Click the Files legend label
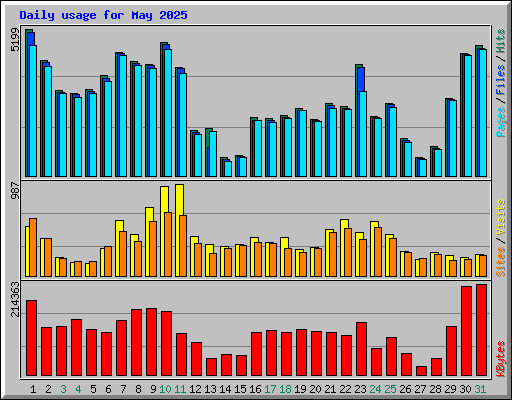Viewport: 512px width, 400px height. [x=501, y=80]
